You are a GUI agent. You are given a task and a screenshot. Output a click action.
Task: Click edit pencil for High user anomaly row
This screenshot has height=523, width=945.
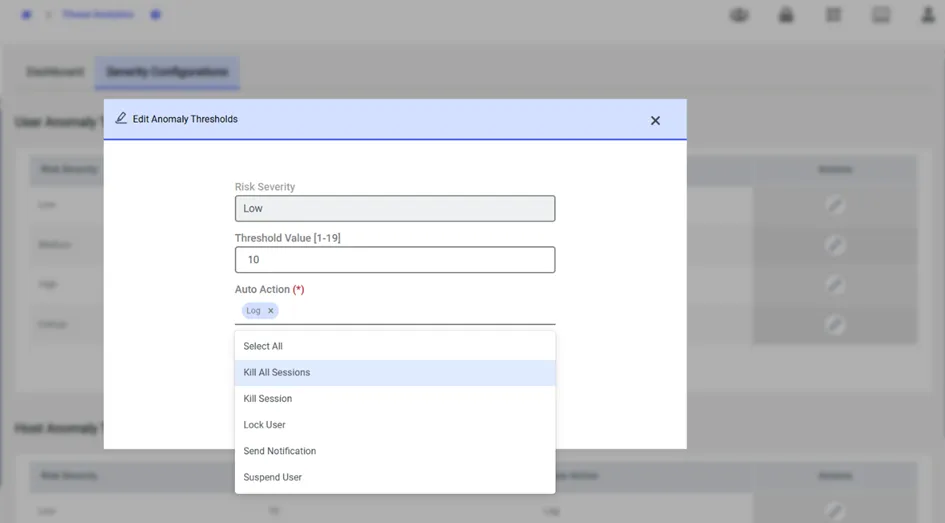point(835,284)
